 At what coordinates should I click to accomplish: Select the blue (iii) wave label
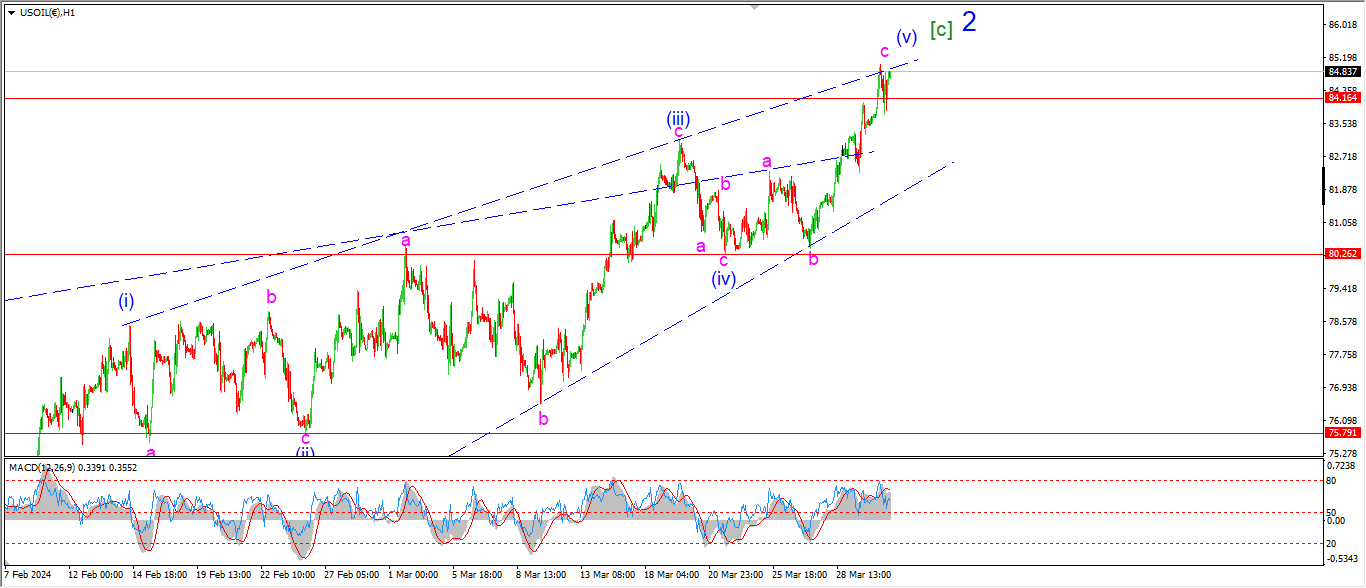coord(679,119)
